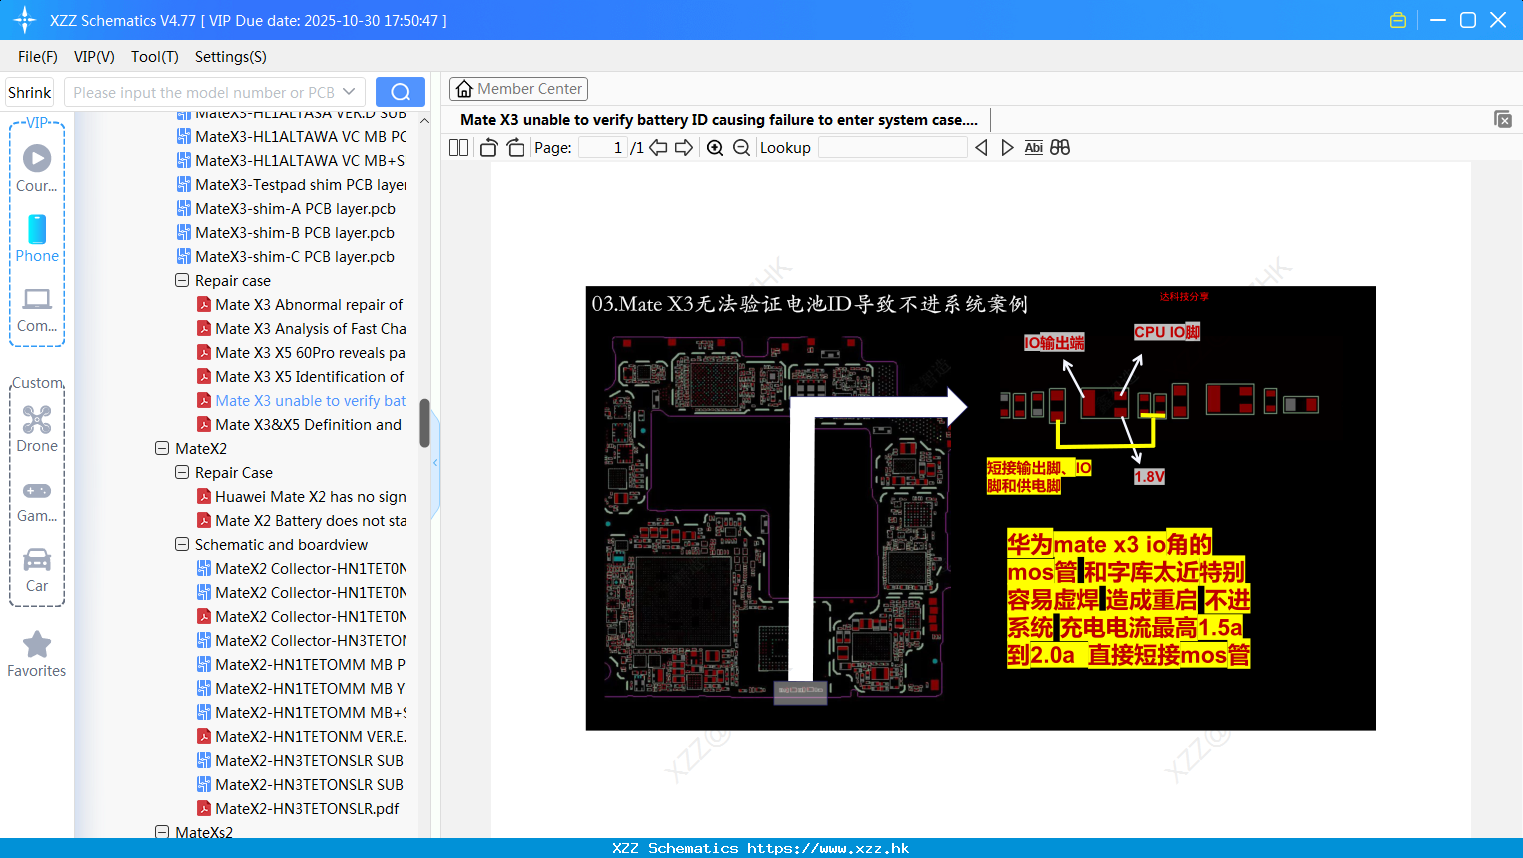
Task: Click the tree panel vertical scrollbar thumb
Action: coord(424,424)
